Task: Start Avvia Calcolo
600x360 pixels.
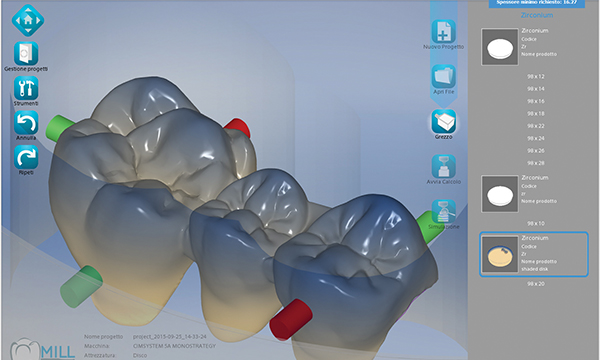Action: pyautogui.click(x=443, y=166)
